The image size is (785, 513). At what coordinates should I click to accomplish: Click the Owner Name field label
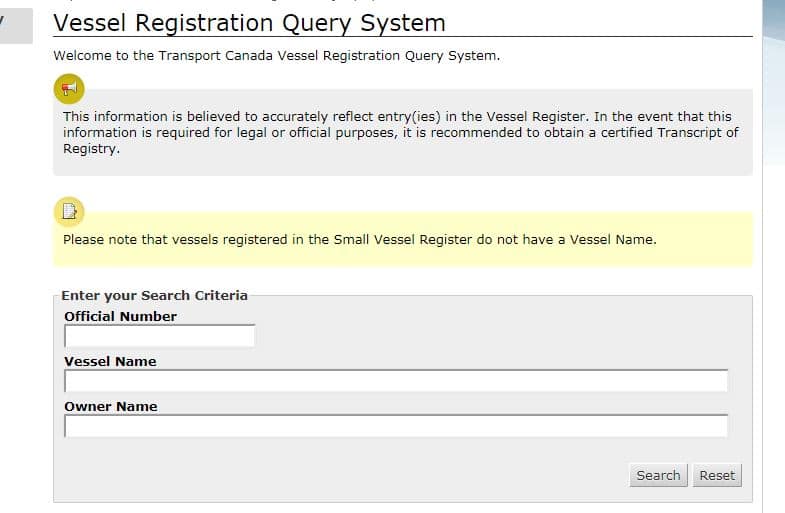(x=111, y=406)
